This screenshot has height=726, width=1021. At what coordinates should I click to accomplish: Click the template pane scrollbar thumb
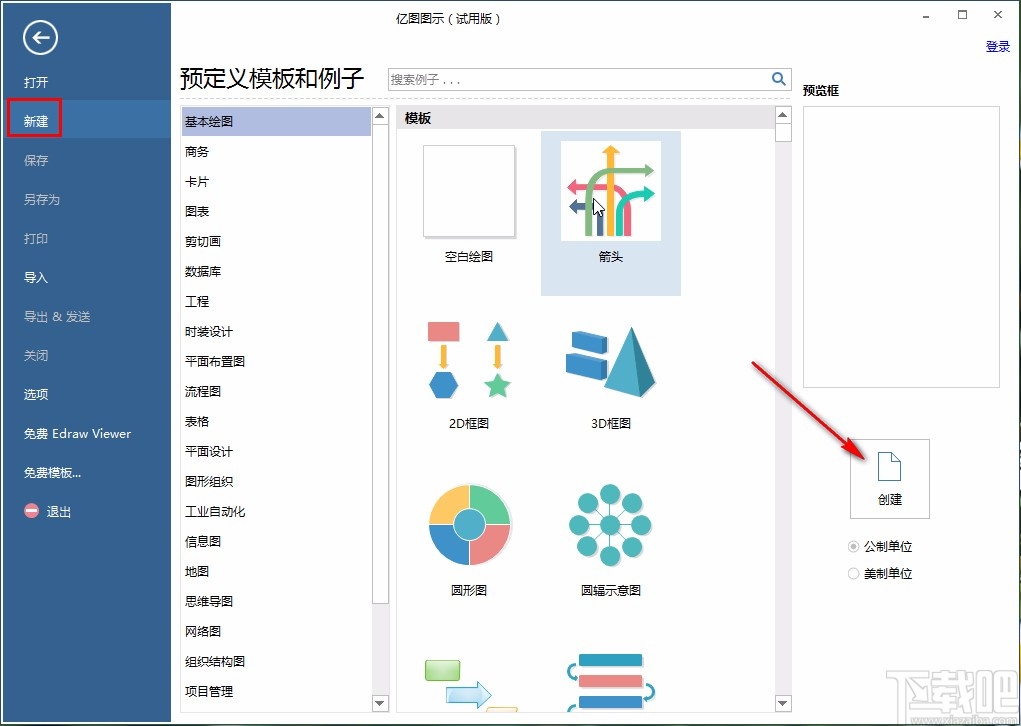point(783,133)
